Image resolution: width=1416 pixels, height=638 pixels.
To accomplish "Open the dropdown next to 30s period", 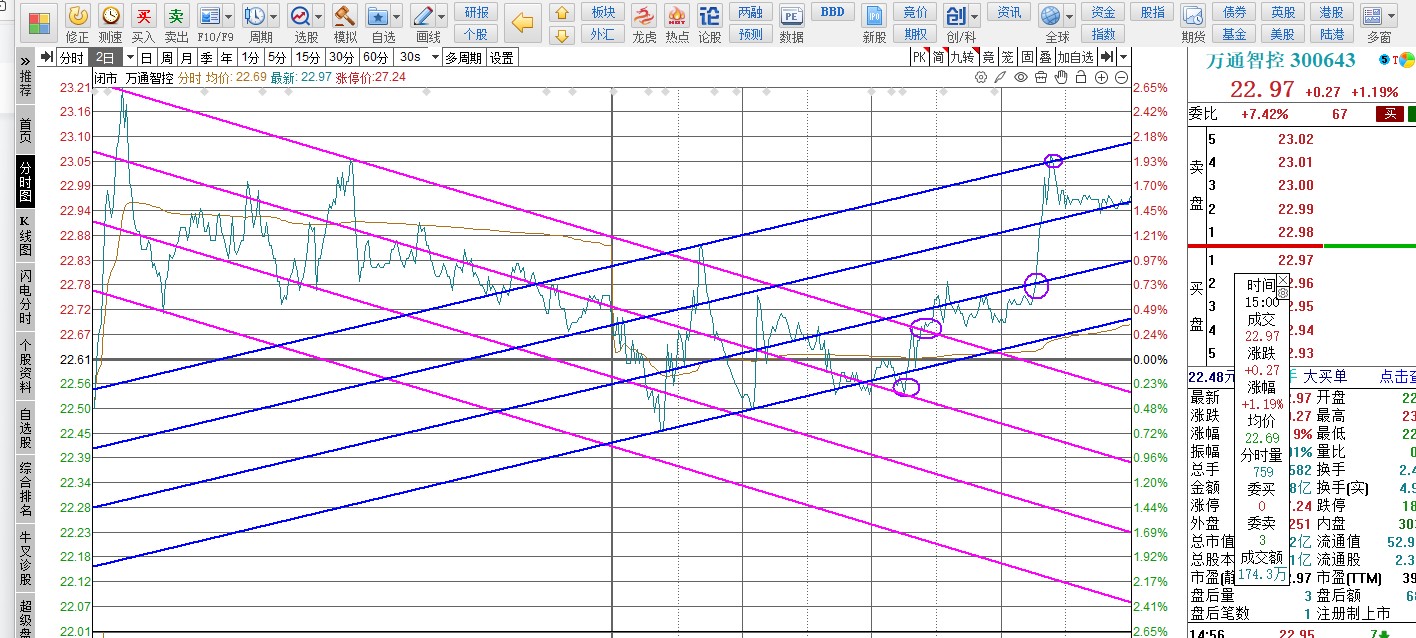I will (434, 57).
